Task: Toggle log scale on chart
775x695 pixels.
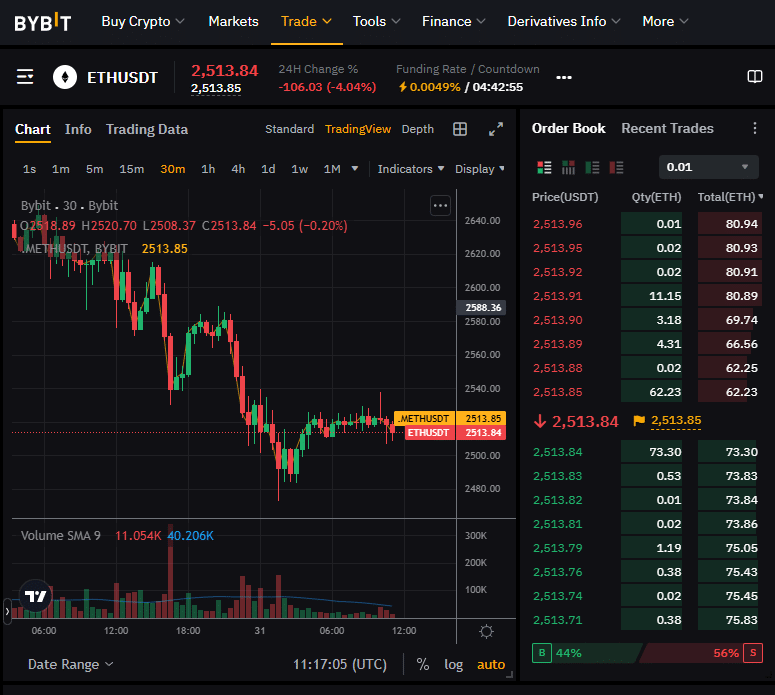Action: pos(453,664)
